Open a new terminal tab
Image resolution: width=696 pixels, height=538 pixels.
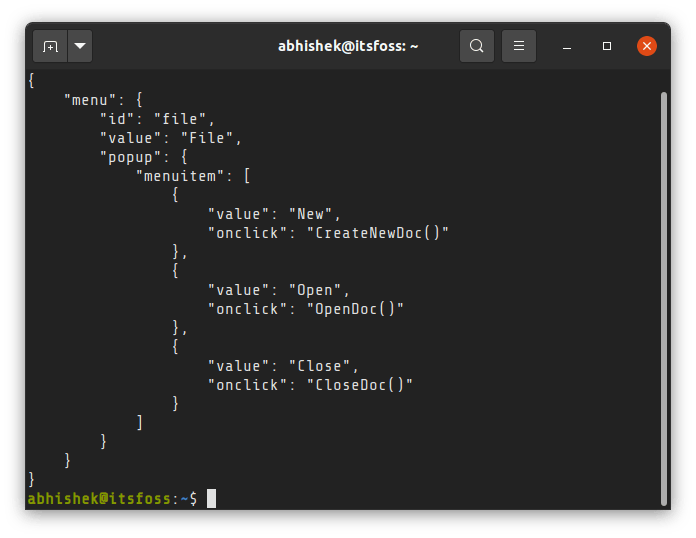[50, 46]
